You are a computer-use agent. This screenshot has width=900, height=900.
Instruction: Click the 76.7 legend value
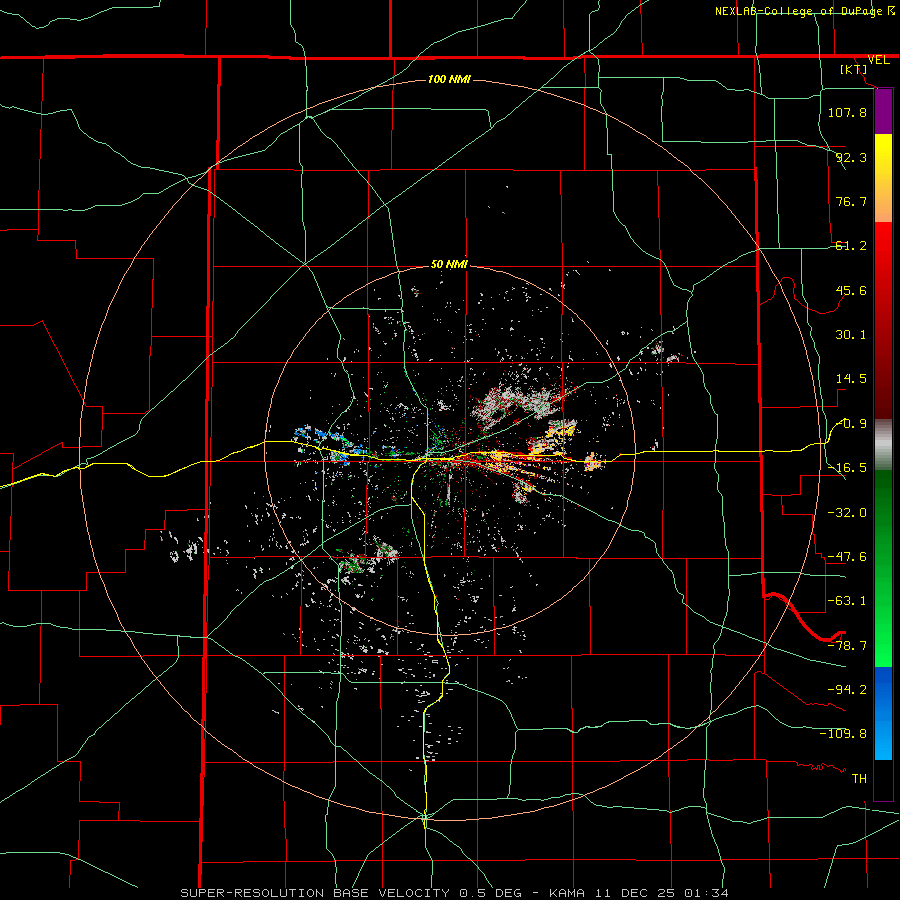point(851,201)
